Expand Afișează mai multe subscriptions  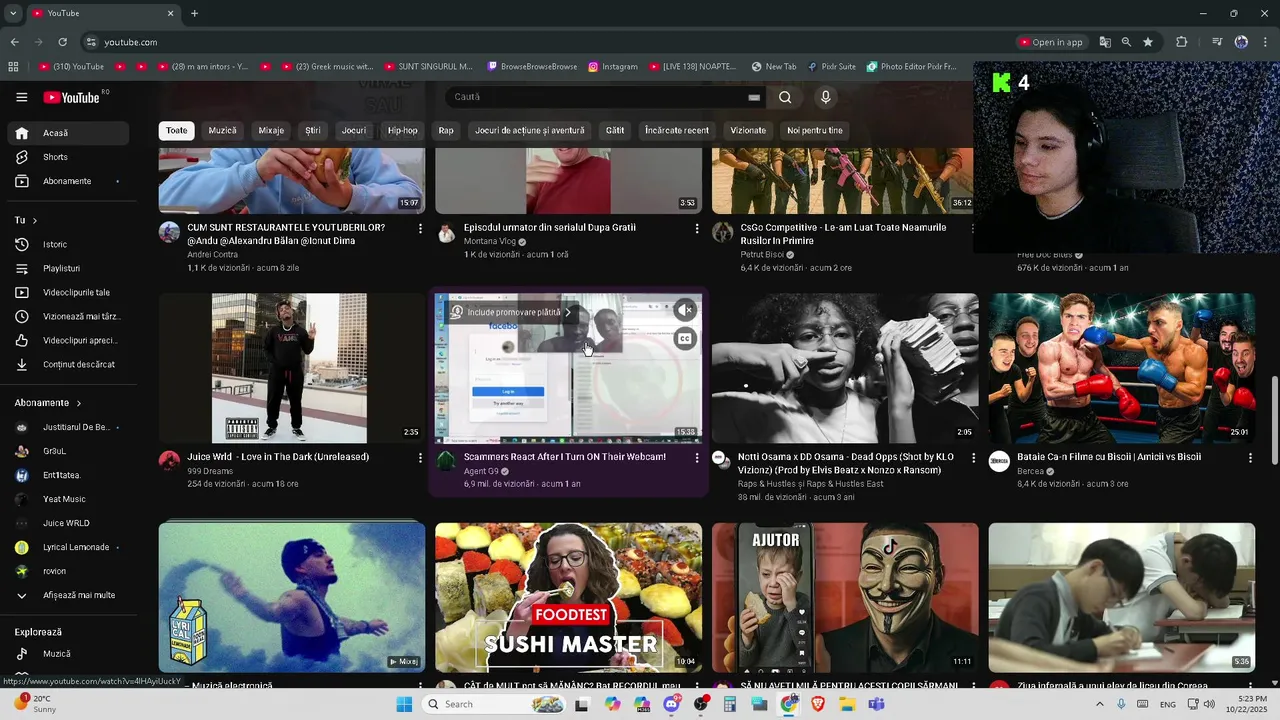pyautogui.click(x=68, y=595)
